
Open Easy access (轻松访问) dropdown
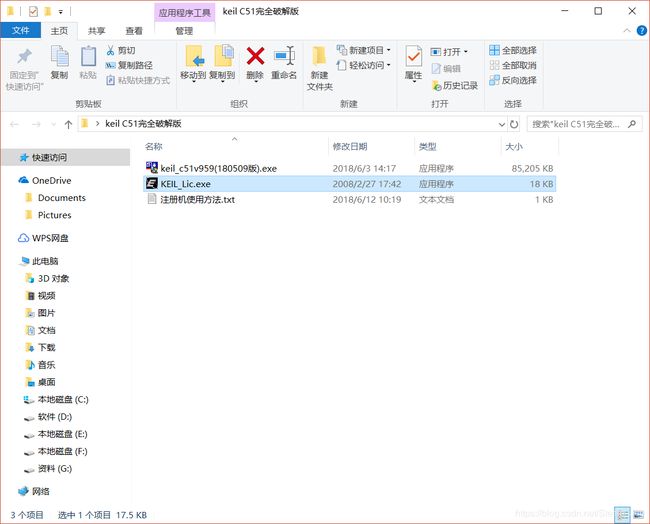point(364,65)
